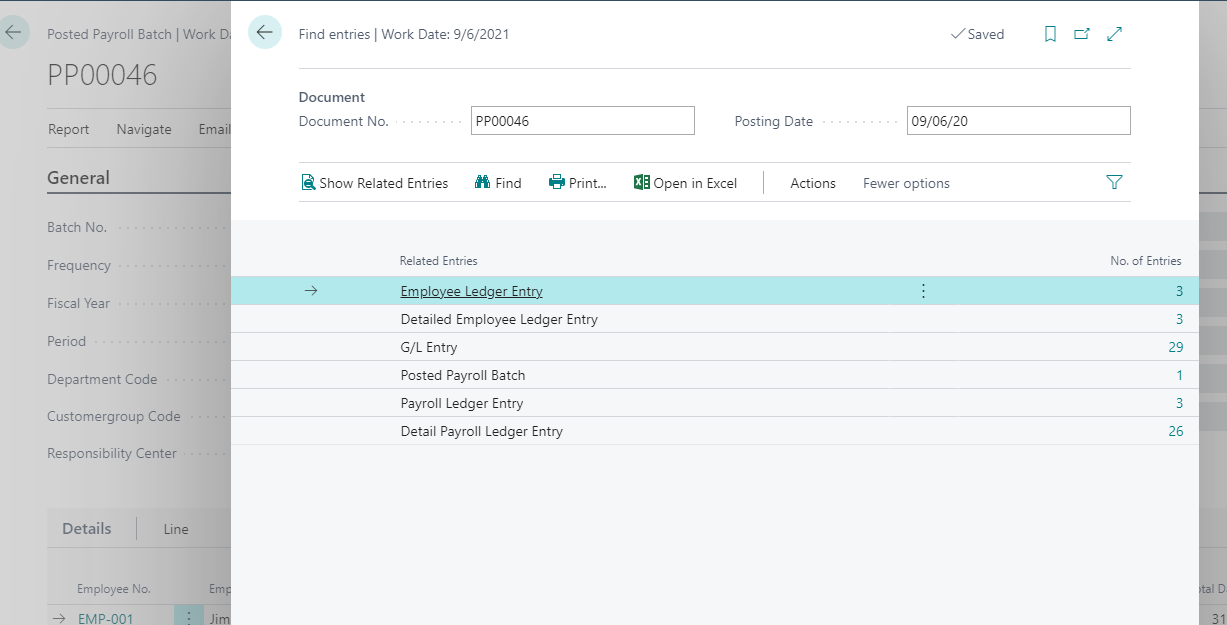Image resolution: width=1227 pixels, height=625 pixels.
Task: Toggle the filter pane funnel icon
Action: [1115, 182]
